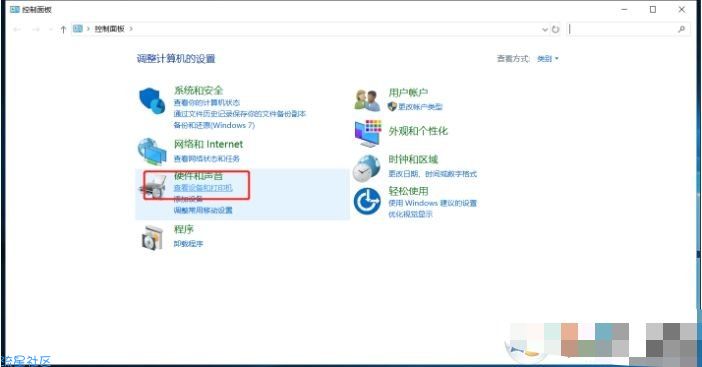Open the 系统和安全 heading link

(198, 90)
